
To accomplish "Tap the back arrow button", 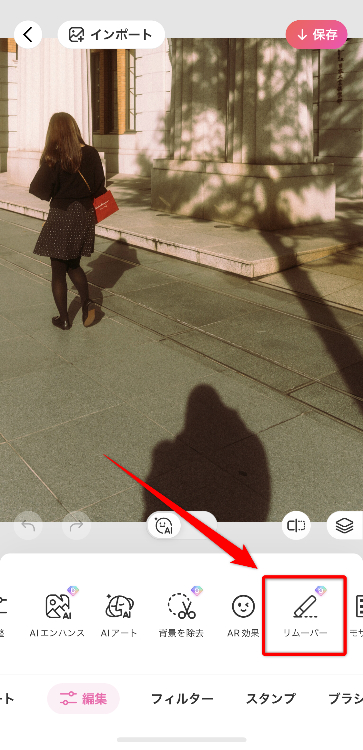I will coord(28,34).
